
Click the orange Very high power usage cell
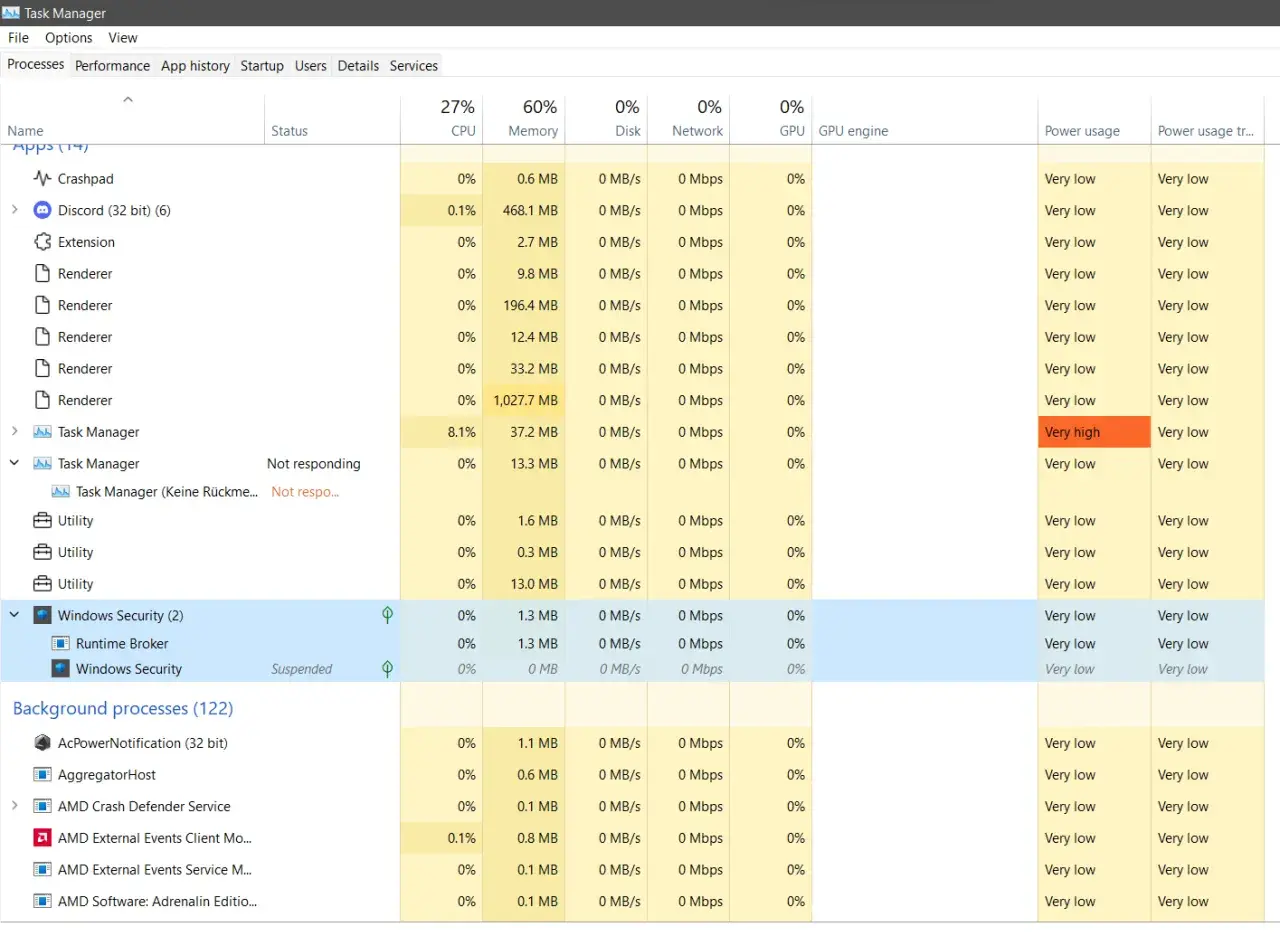(x=1094, y=432)
